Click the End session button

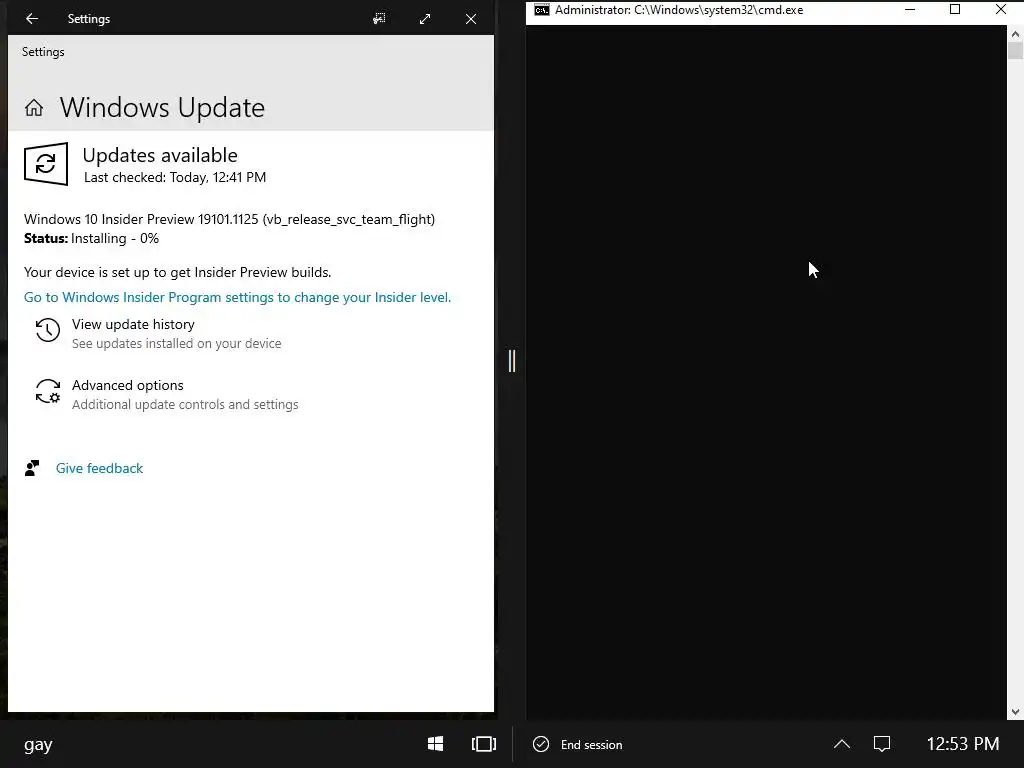[x=578, y=744]
